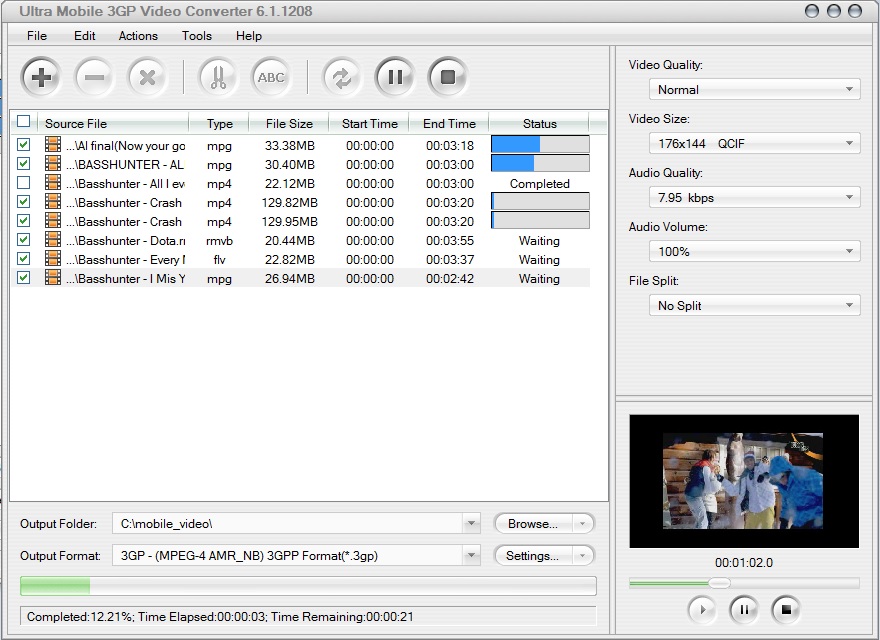Click the 'rmvb' type cell
Screen dimensions: 880x640
pos(219,241)
